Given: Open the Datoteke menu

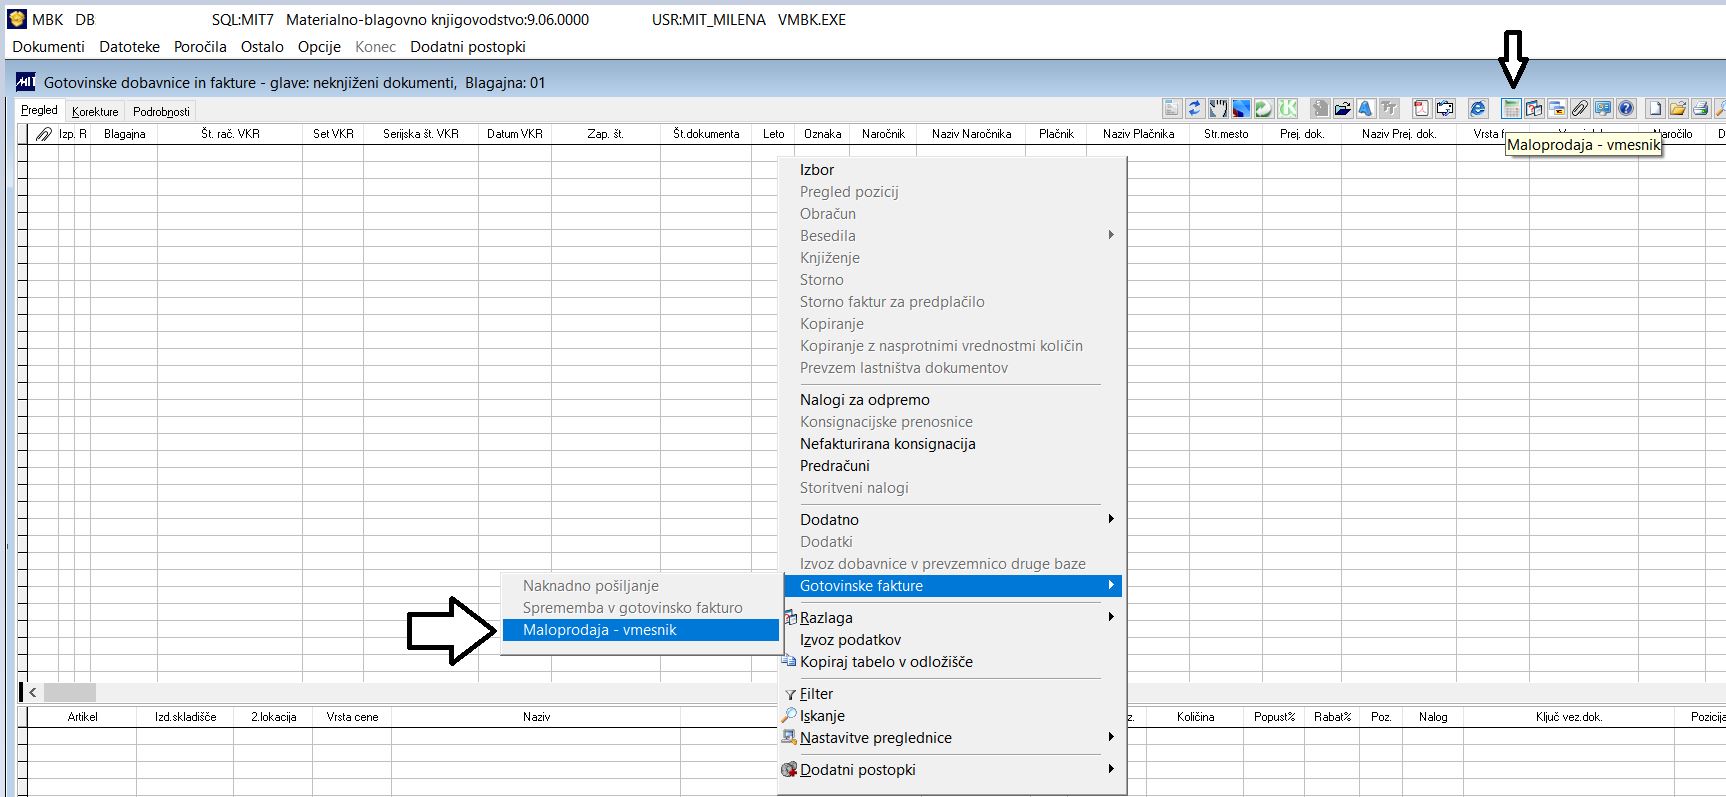Looking at the screenshot, I should pyautogui.click(x=129, y=47).
